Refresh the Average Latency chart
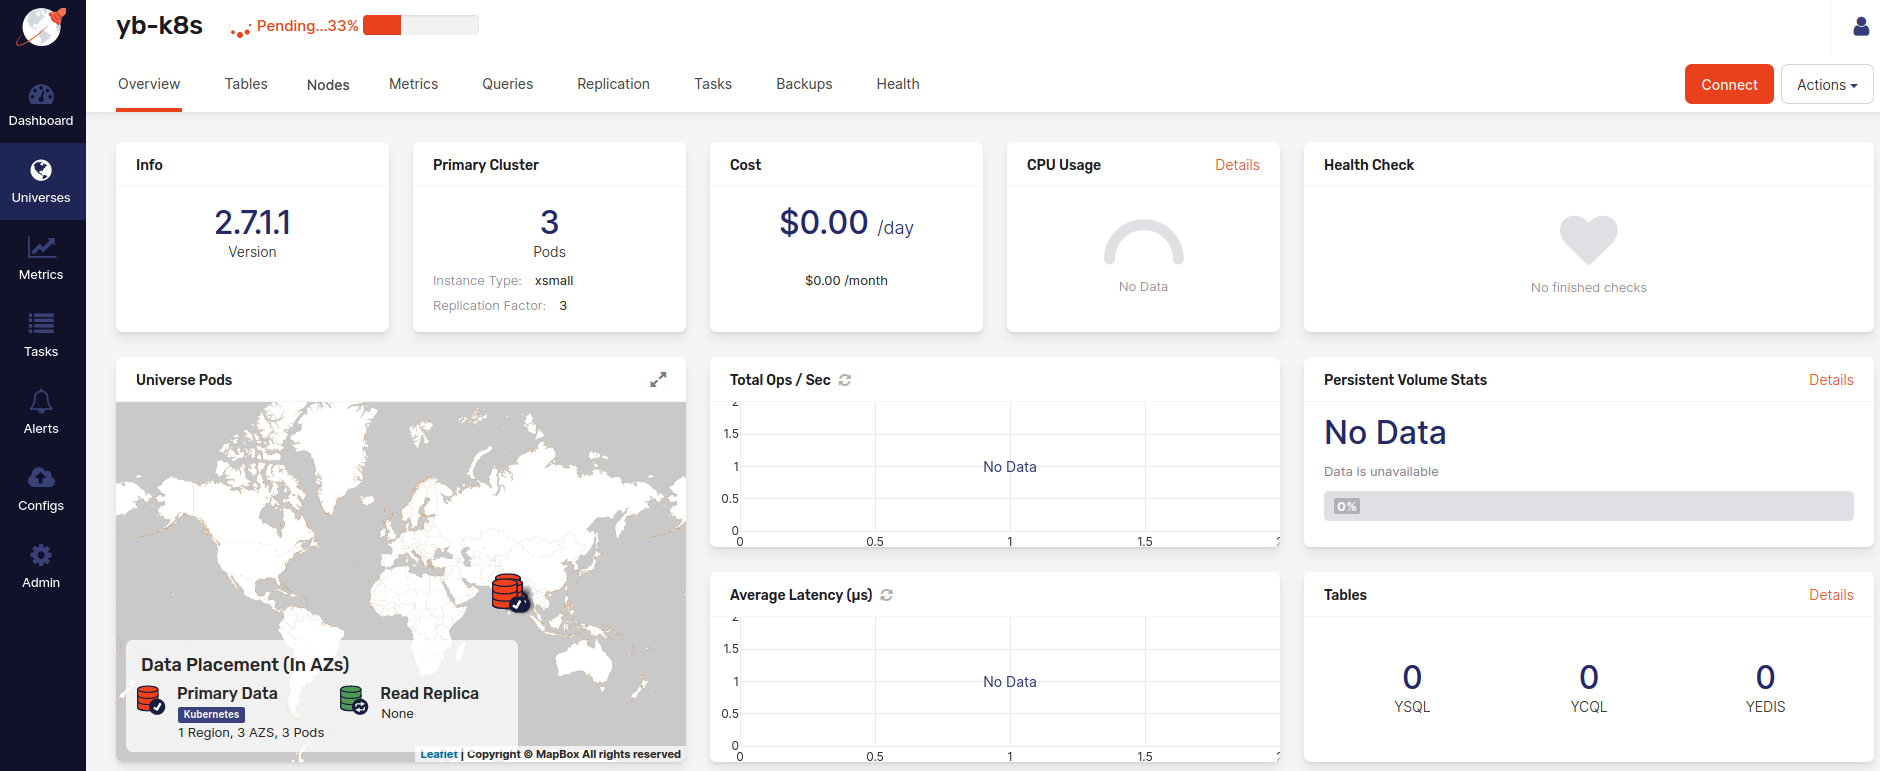The width and height of the screenshot is (1880, 771). [887, 595]
